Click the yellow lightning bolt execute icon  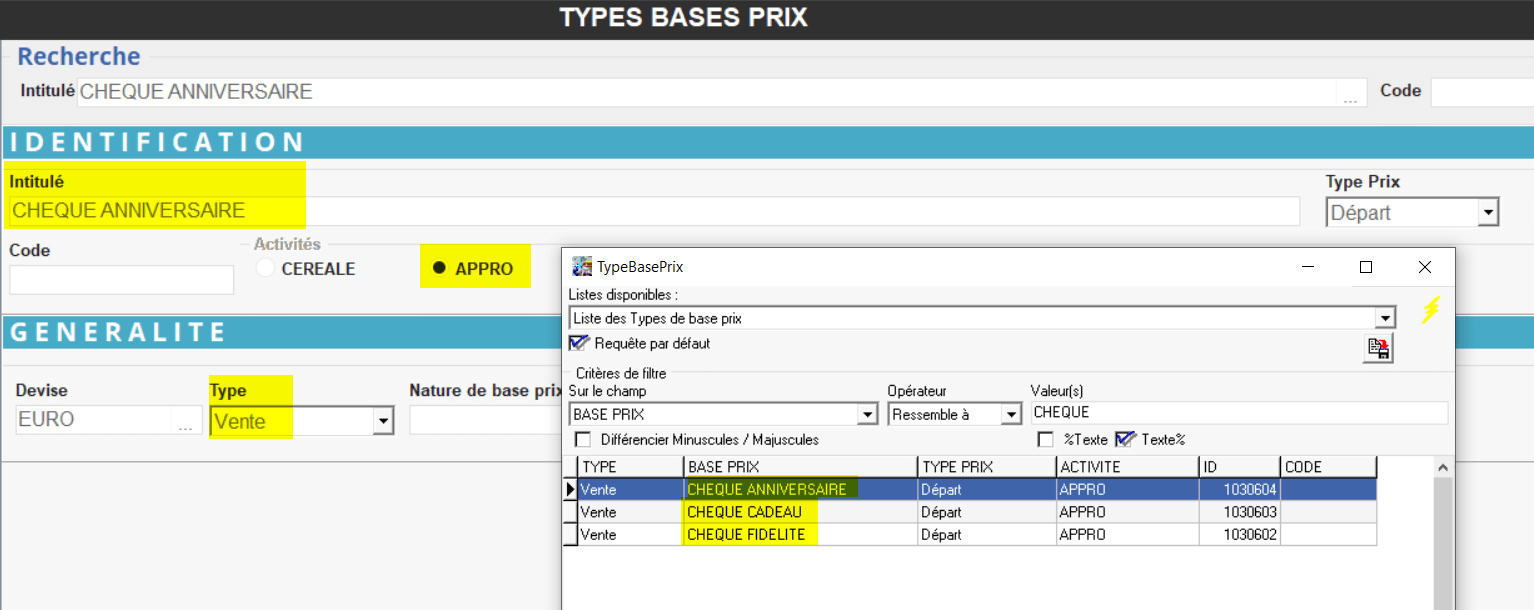pos(1431,311)
